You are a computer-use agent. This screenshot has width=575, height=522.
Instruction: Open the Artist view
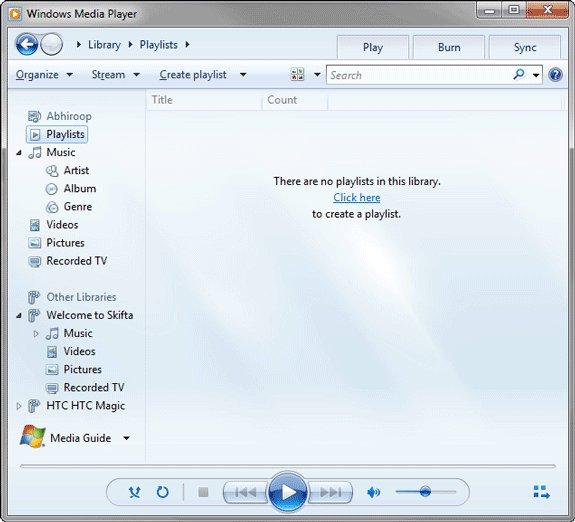point(76,170)
